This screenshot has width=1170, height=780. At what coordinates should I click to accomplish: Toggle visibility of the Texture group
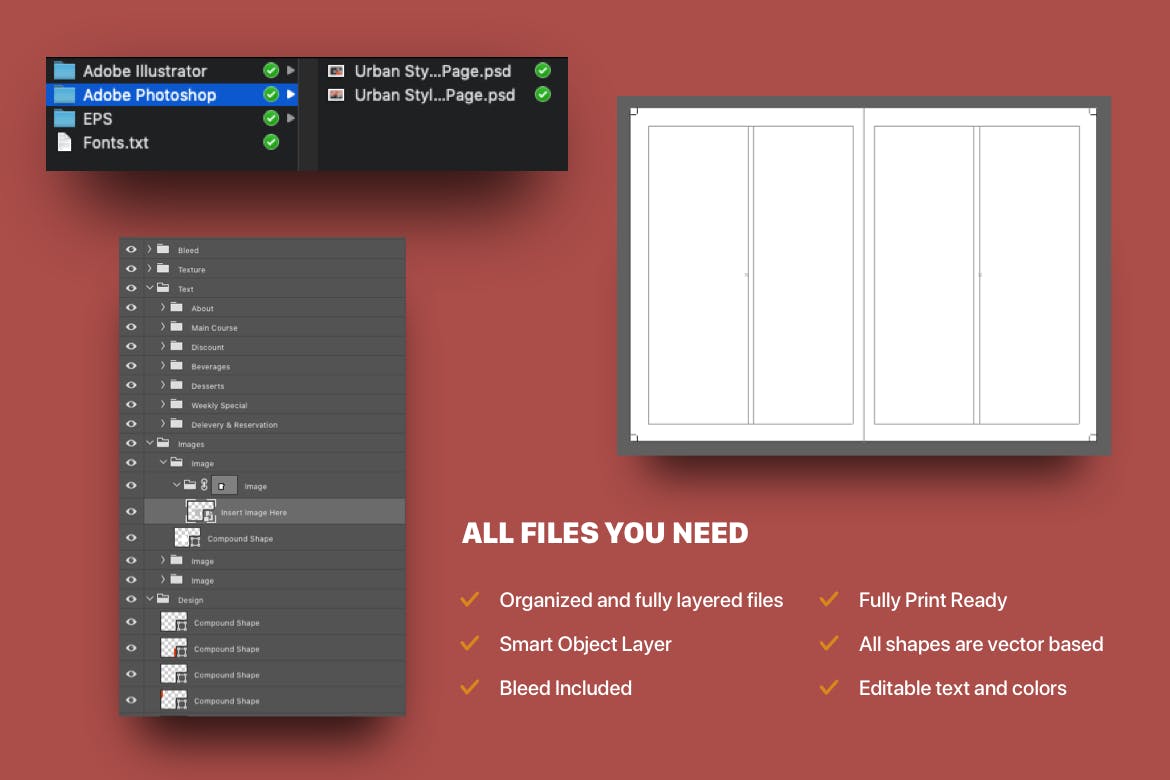131,269
